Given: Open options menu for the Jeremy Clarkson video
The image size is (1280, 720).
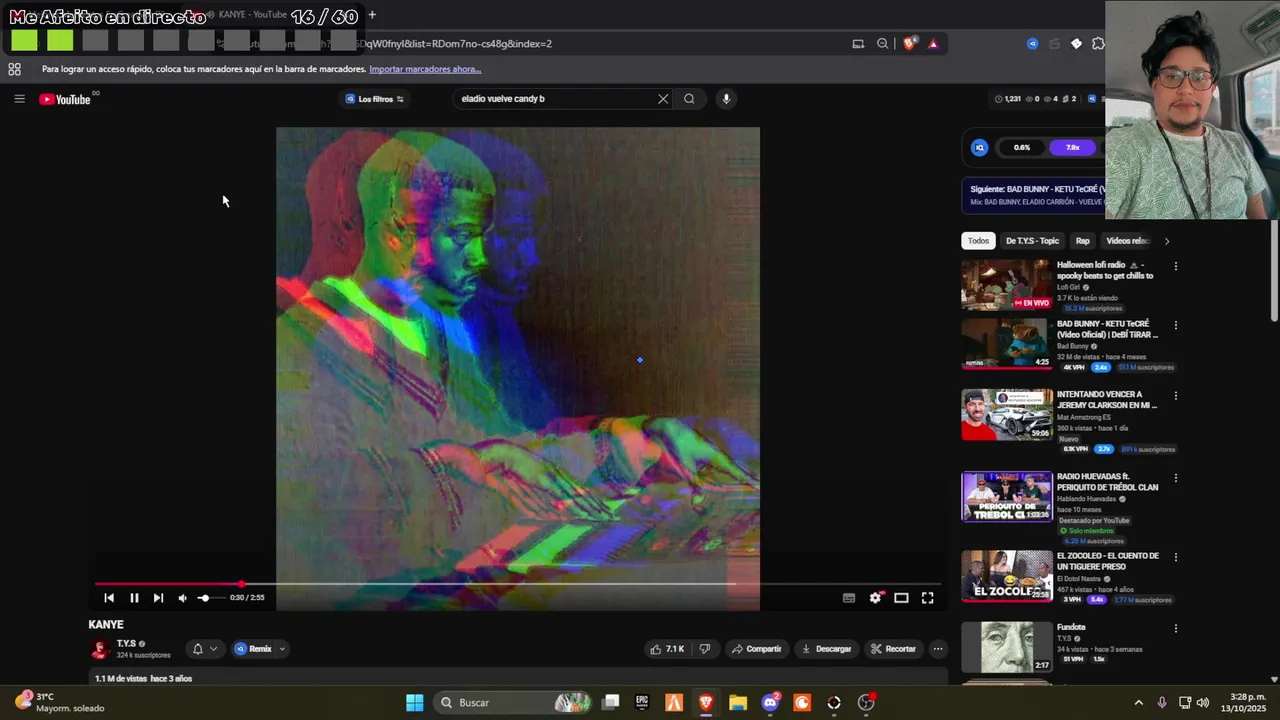Looking at the screenshot, I should click(1176, 396).
